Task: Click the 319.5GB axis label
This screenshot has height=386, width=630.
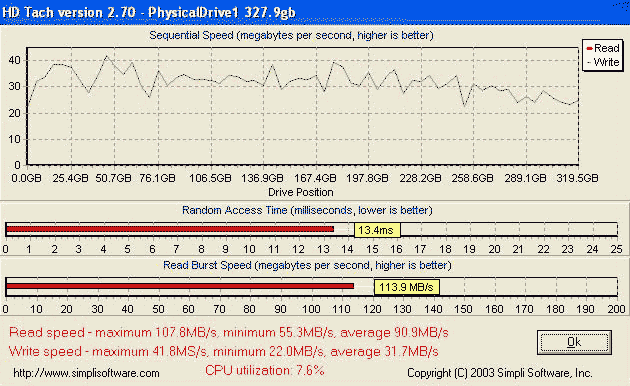Action: click(x=577, y=178)
